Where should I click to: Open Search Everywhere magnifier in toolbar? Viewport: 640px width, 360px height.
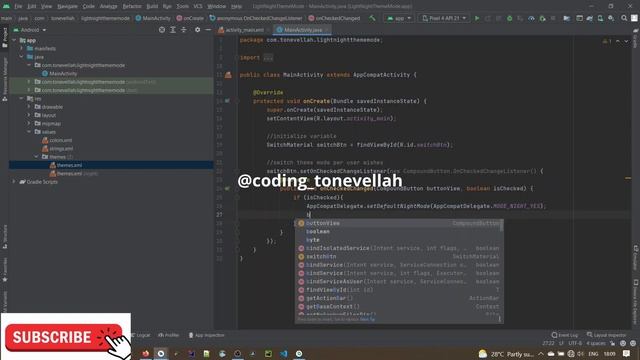point(624,18)
